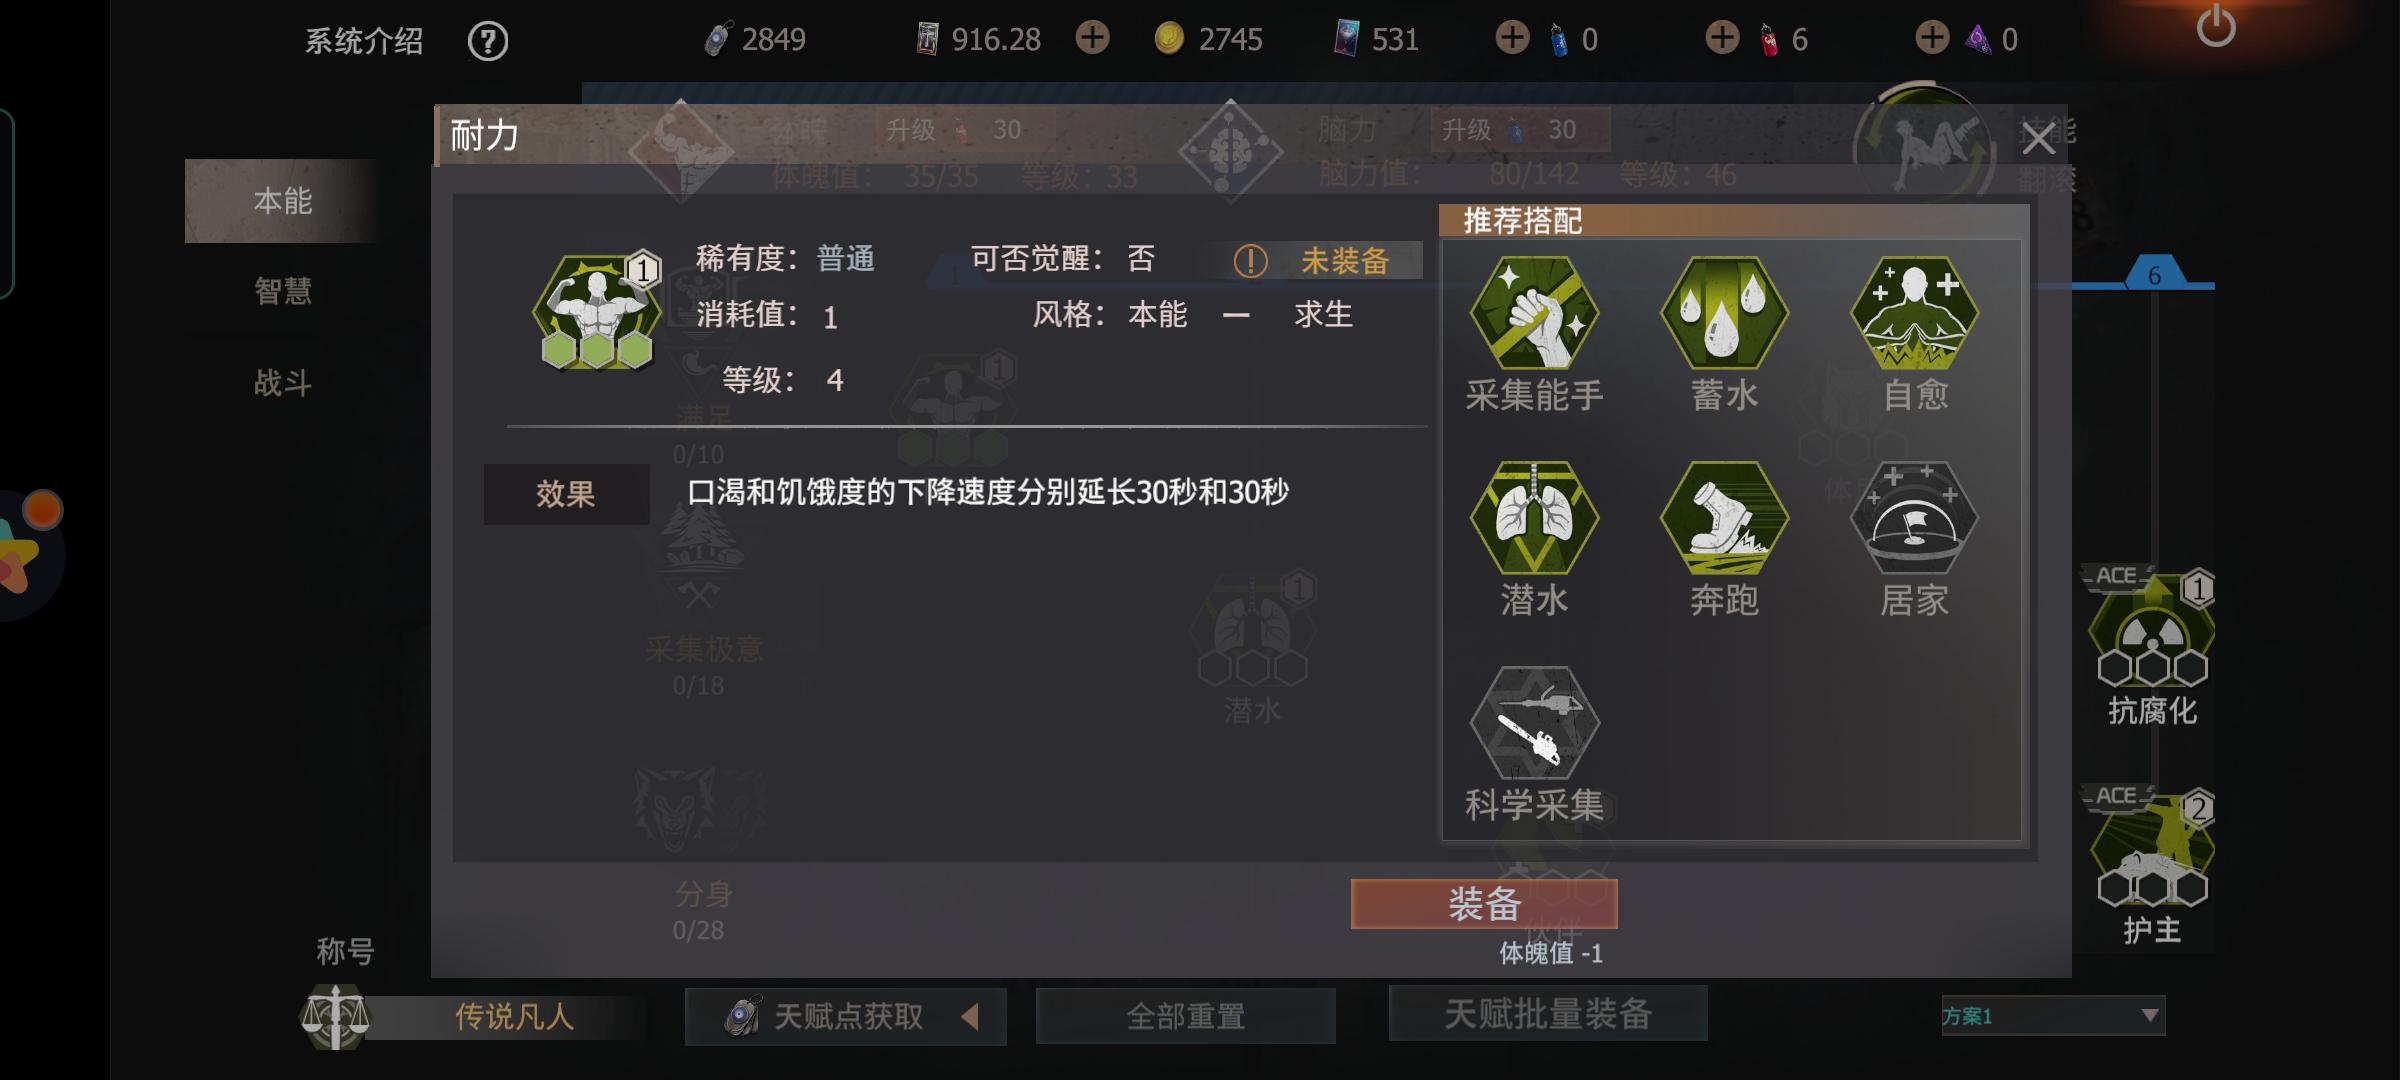Select the 蓄水 water storage talent icon
This screenshot has width=2400, height=1080.
(x=1724, y=313)
